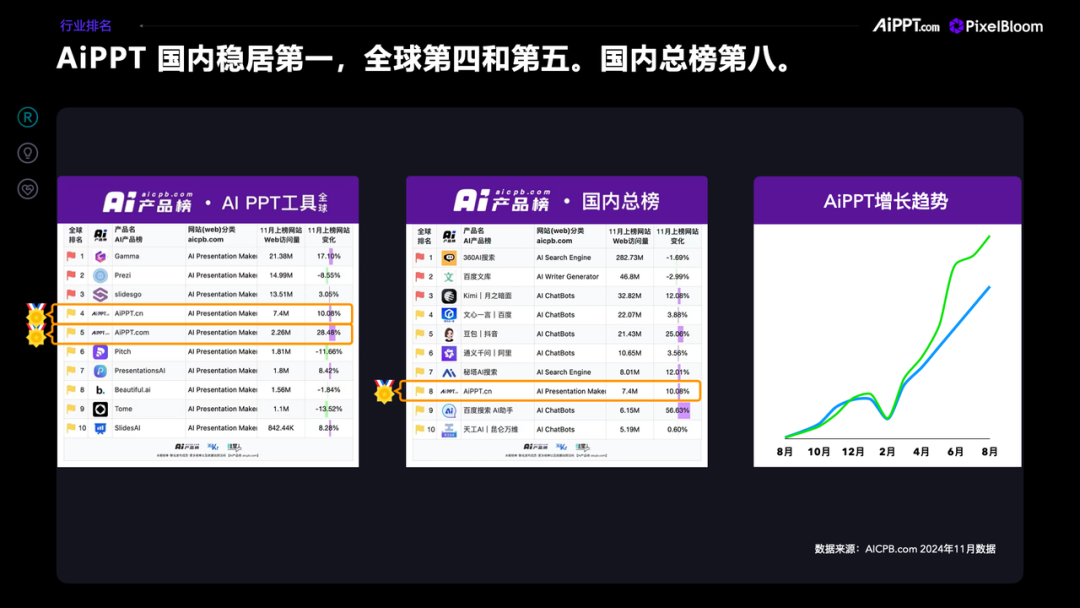Click 文心一言's traffic value 22.07M

630,315
